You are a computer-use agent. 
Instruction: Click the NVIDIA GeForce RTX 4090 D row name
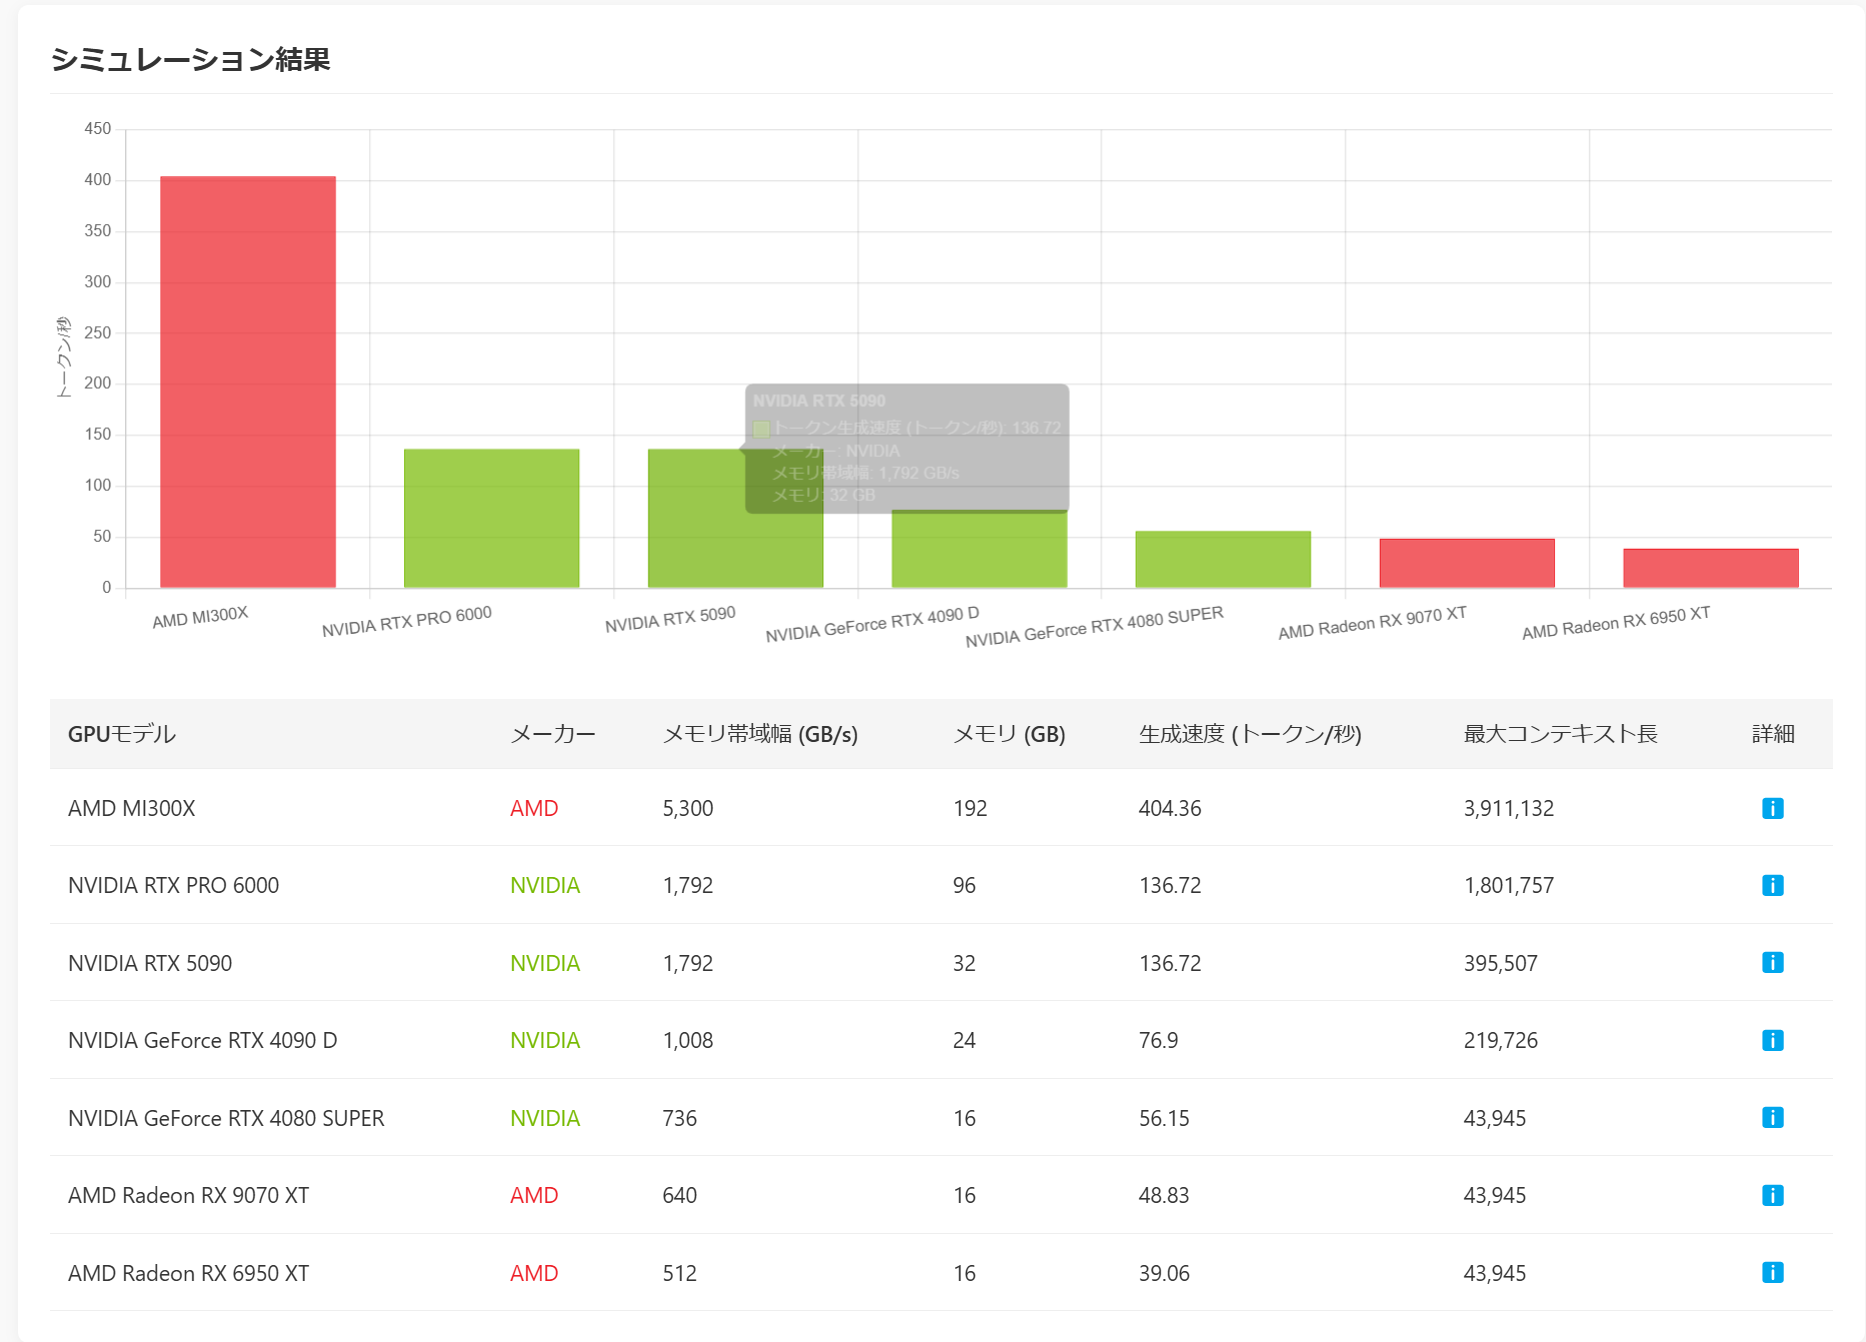(203, 1040)
